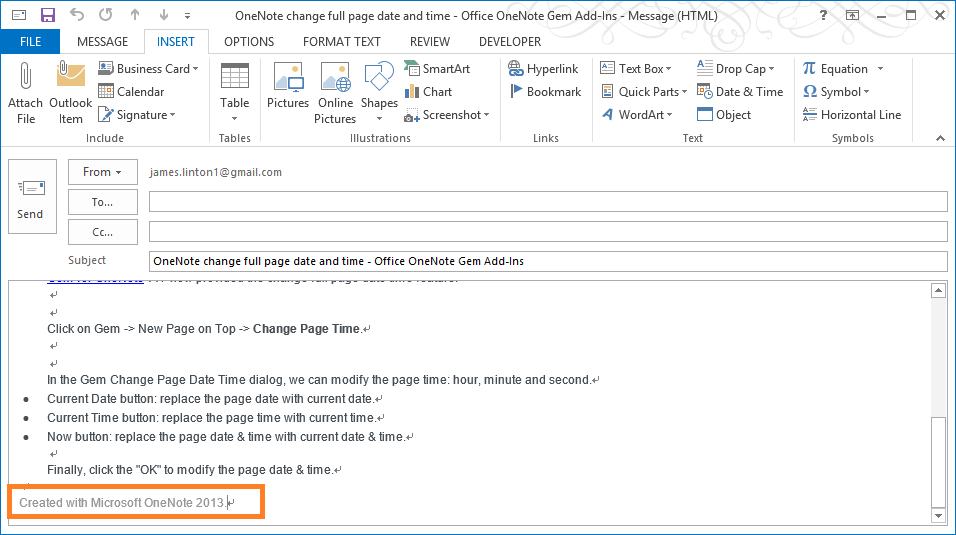Insert a Chart
This screenshot has width=956, height=535.
pos(428,92)
